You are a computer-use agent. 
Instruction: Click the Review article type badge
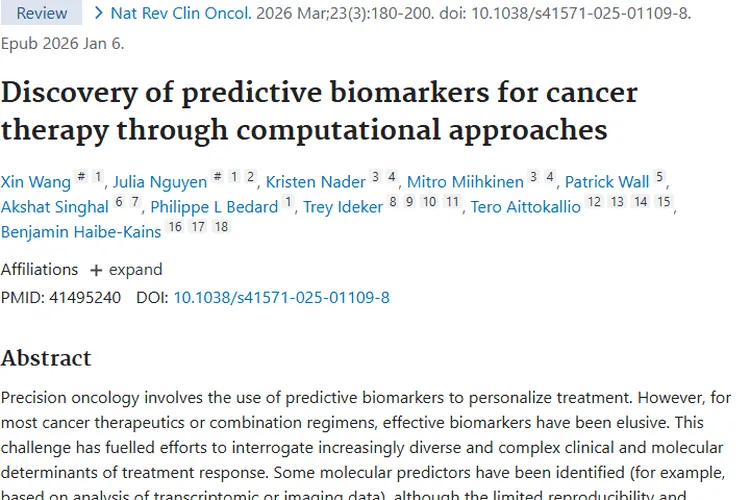42,14
